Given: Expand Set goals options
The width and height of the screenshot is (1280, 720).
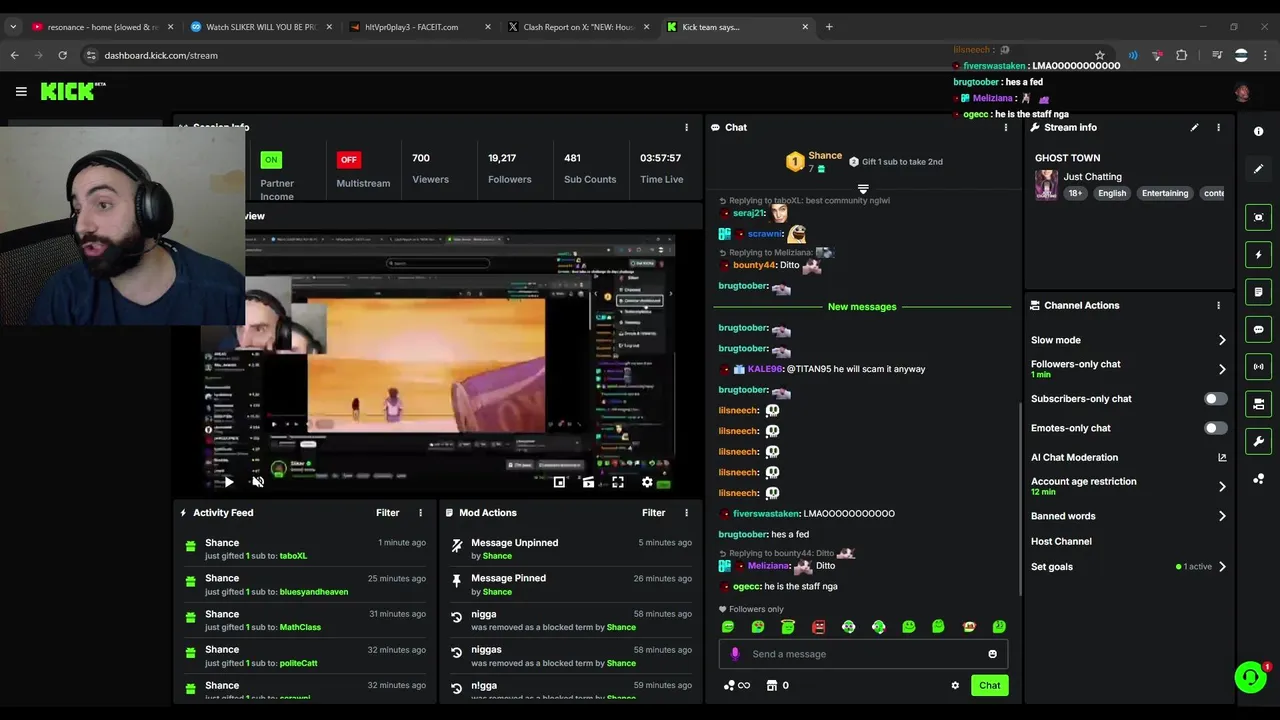Looking at the screenshot, I should pyautogui.click(x=1222, y=567).
